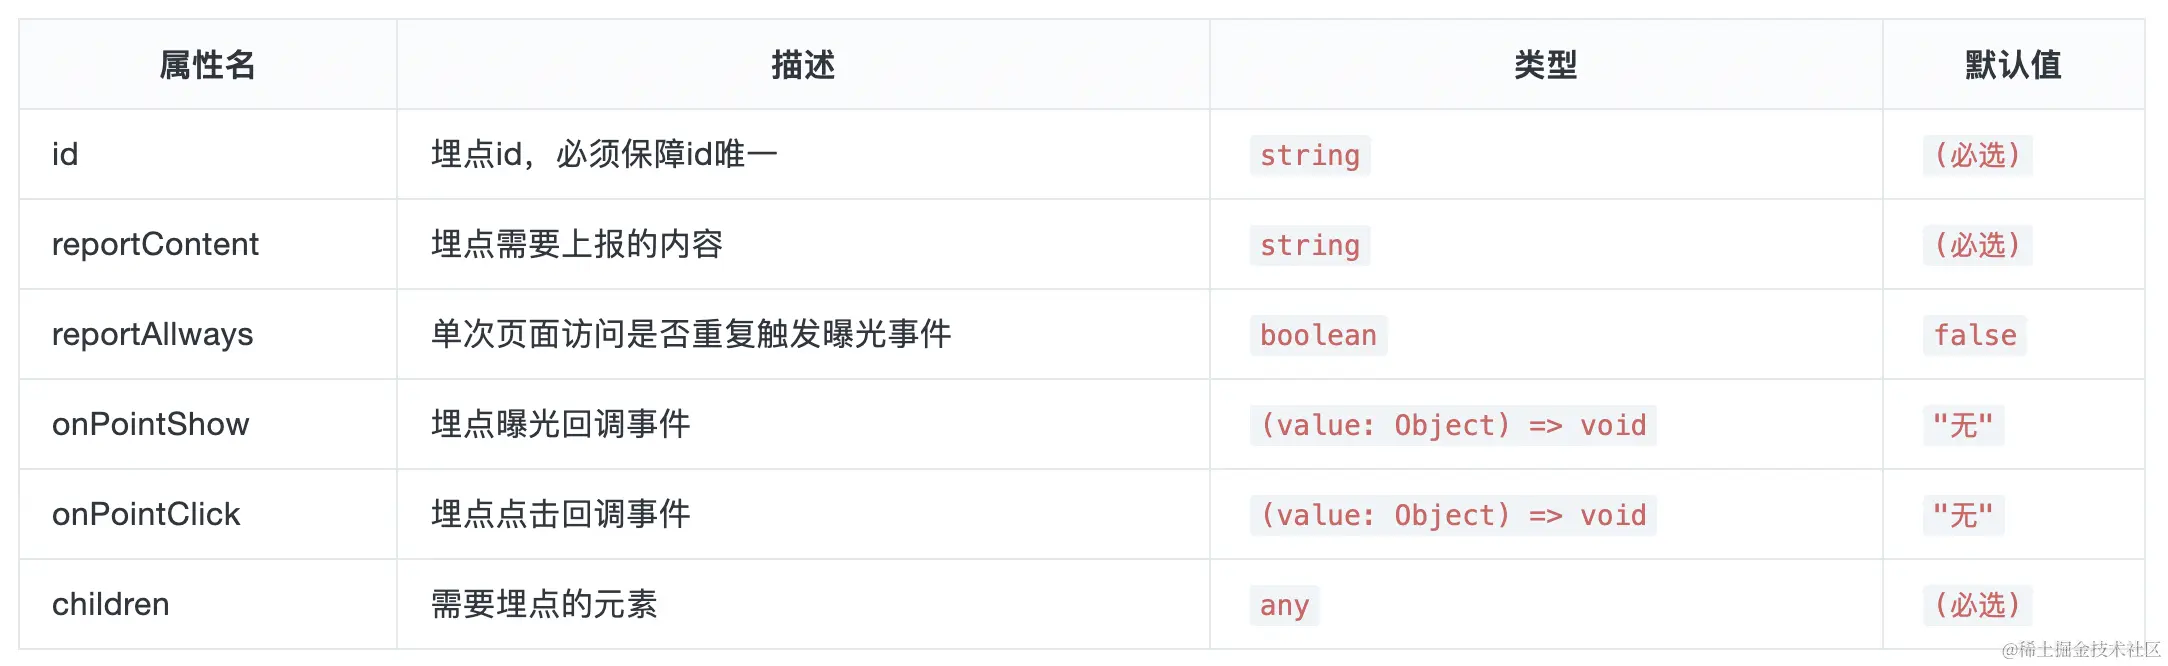Click the 属性名 column header

pos(207,65)
